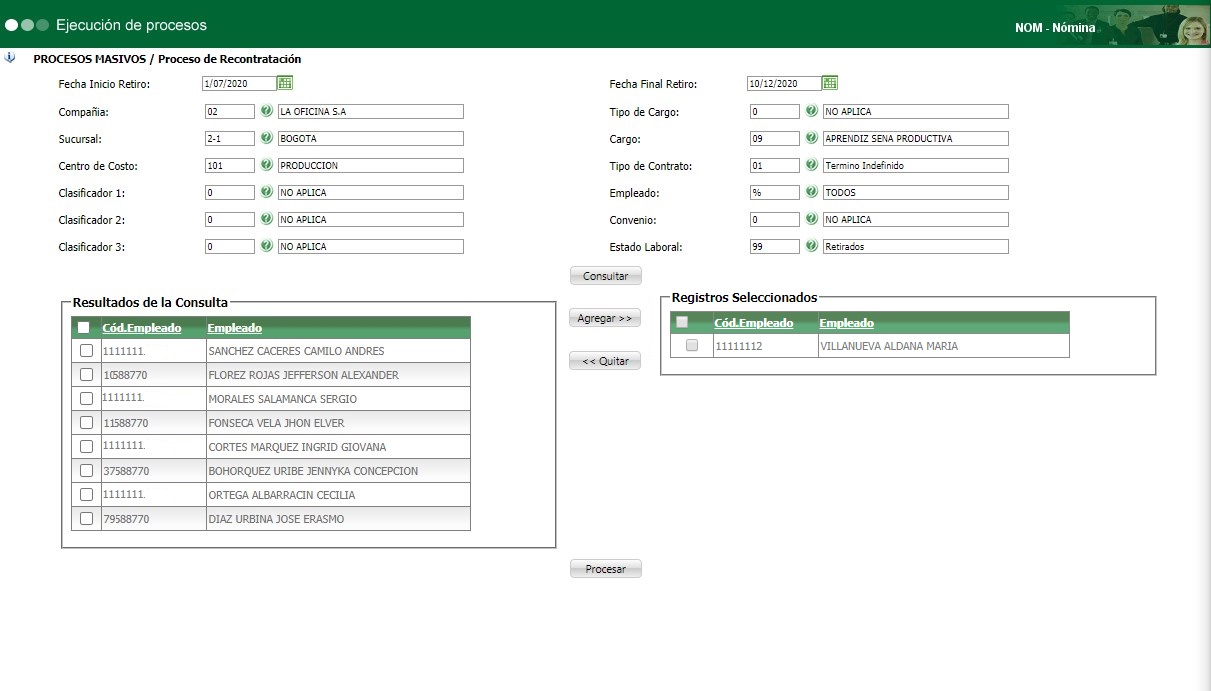1211x691 pixels.
Task: Sort selected records by Empleado header
Action: (x=846, y=322)
